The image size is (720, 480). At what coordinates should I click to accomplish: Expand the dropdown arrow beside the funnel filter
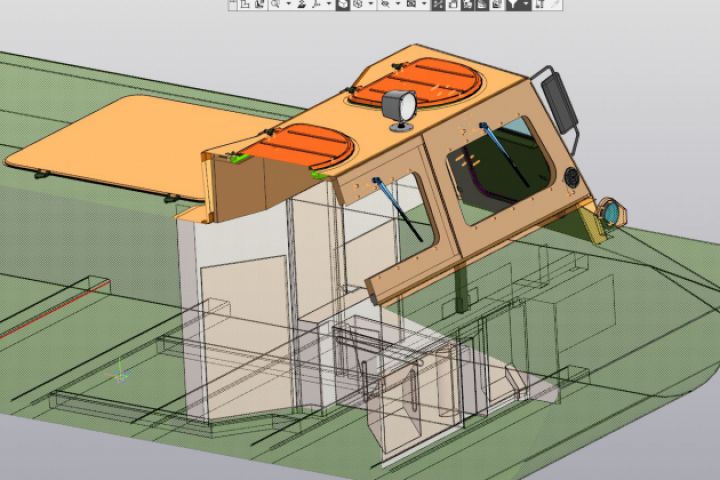526,4
